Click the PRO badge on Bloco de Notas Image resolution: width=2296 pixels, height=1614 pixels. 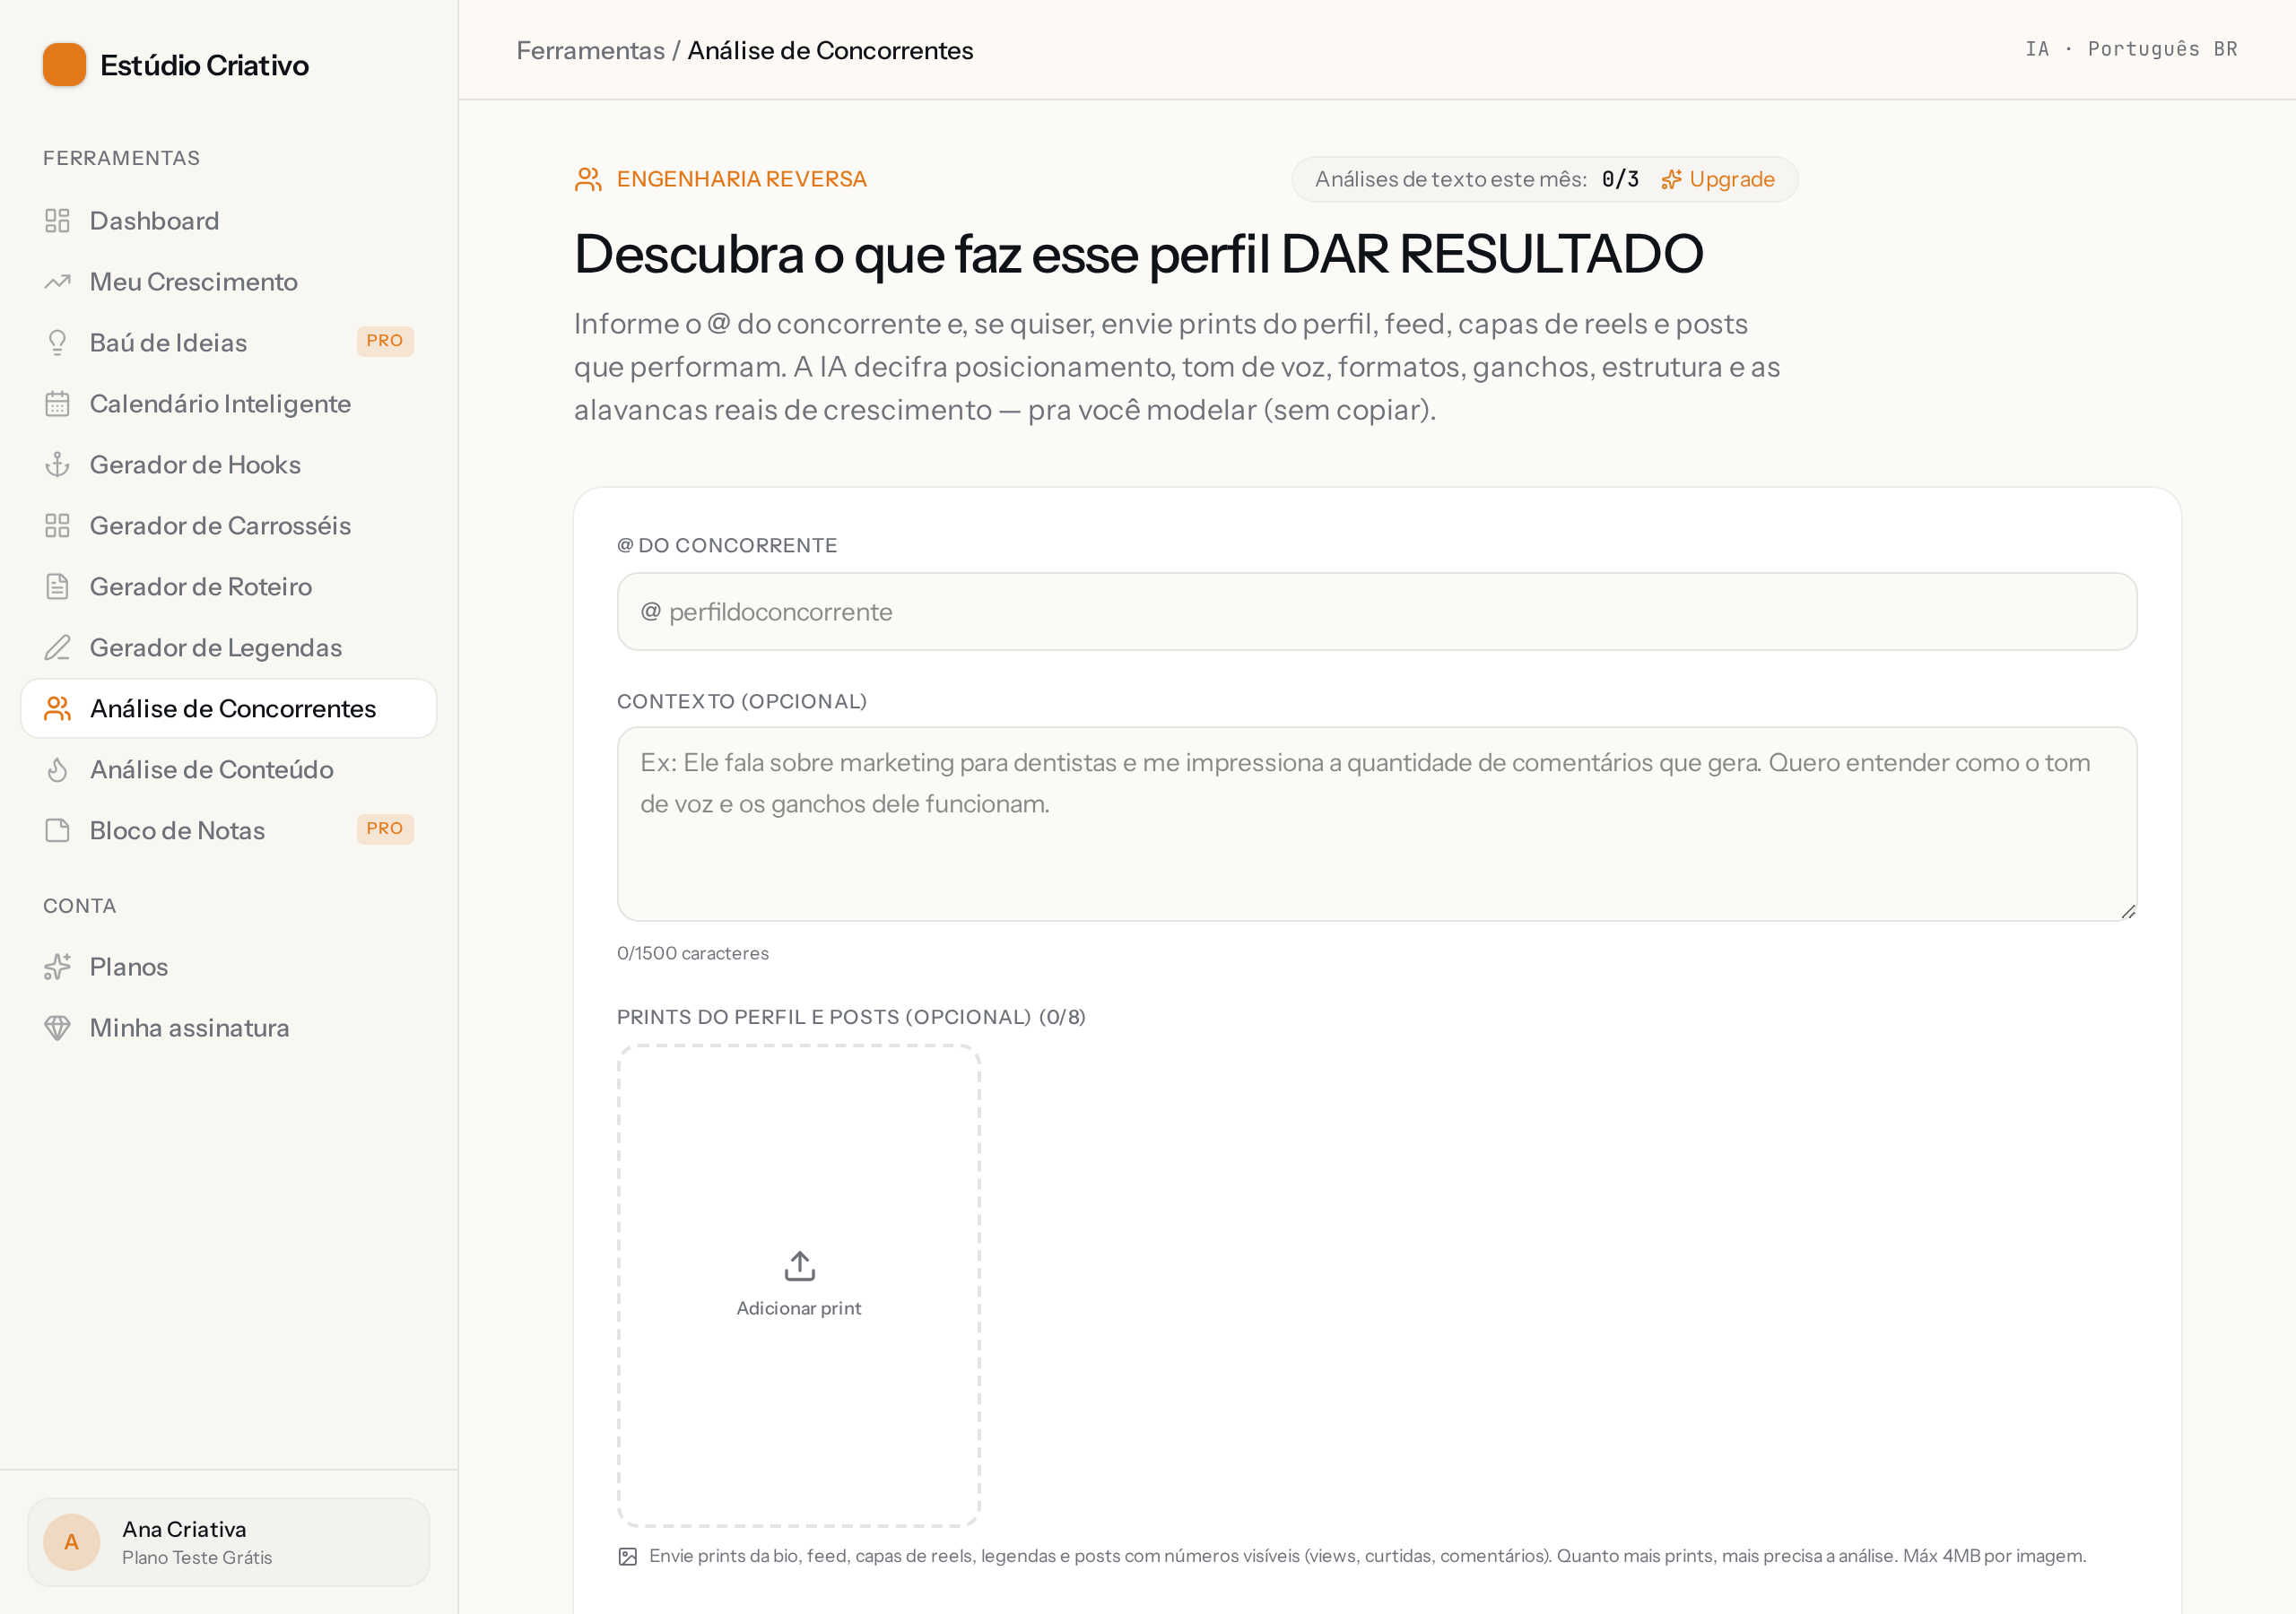[x=385, y=829]
